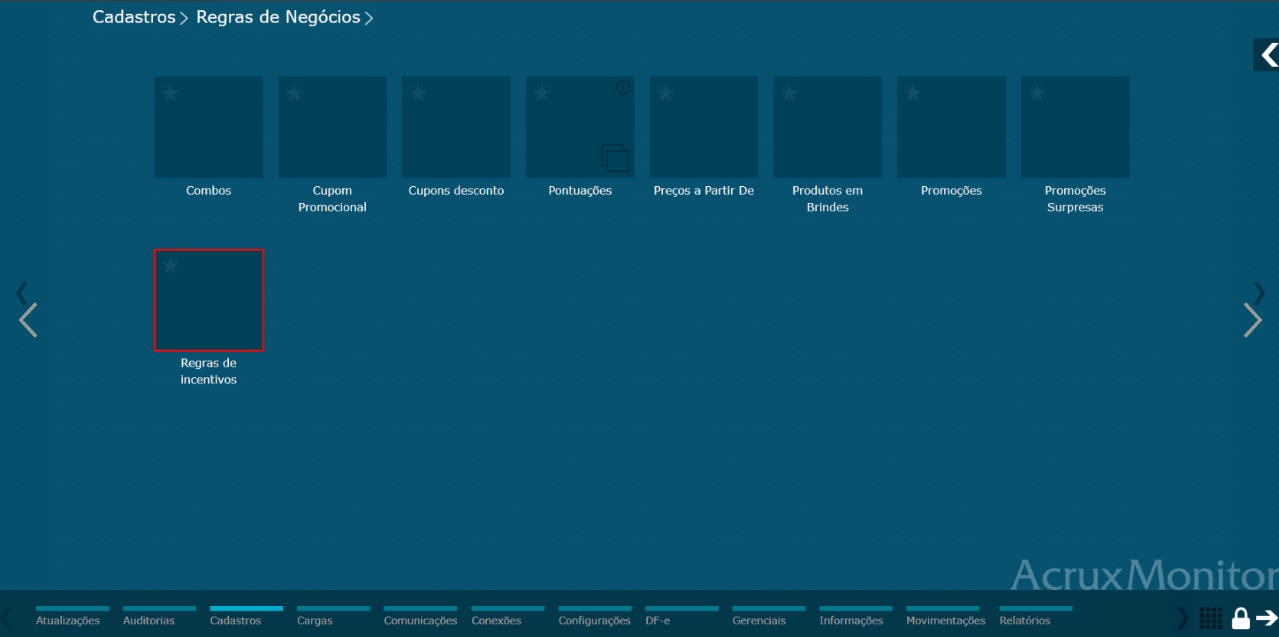Select the Cadastros tab
This screenshot has height=637, width=1279.
point(246,615)
